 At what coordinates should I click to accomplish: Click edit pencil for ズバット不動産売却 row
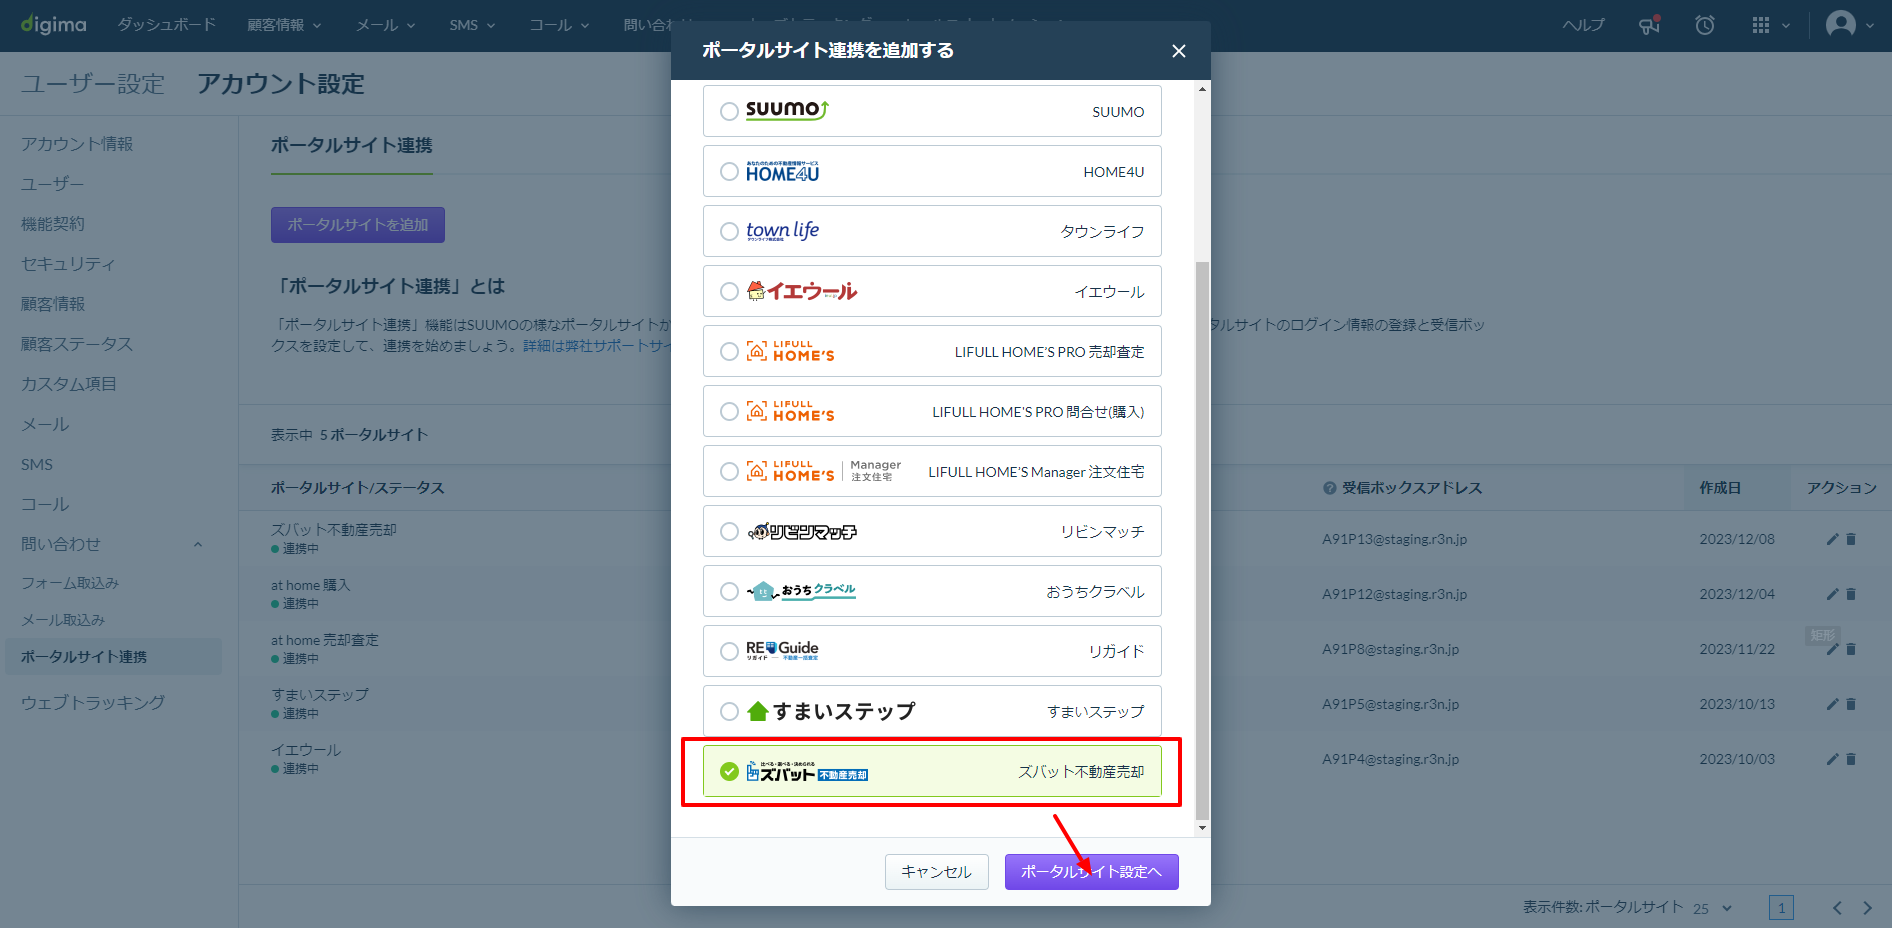click(x=1832, y=539)
